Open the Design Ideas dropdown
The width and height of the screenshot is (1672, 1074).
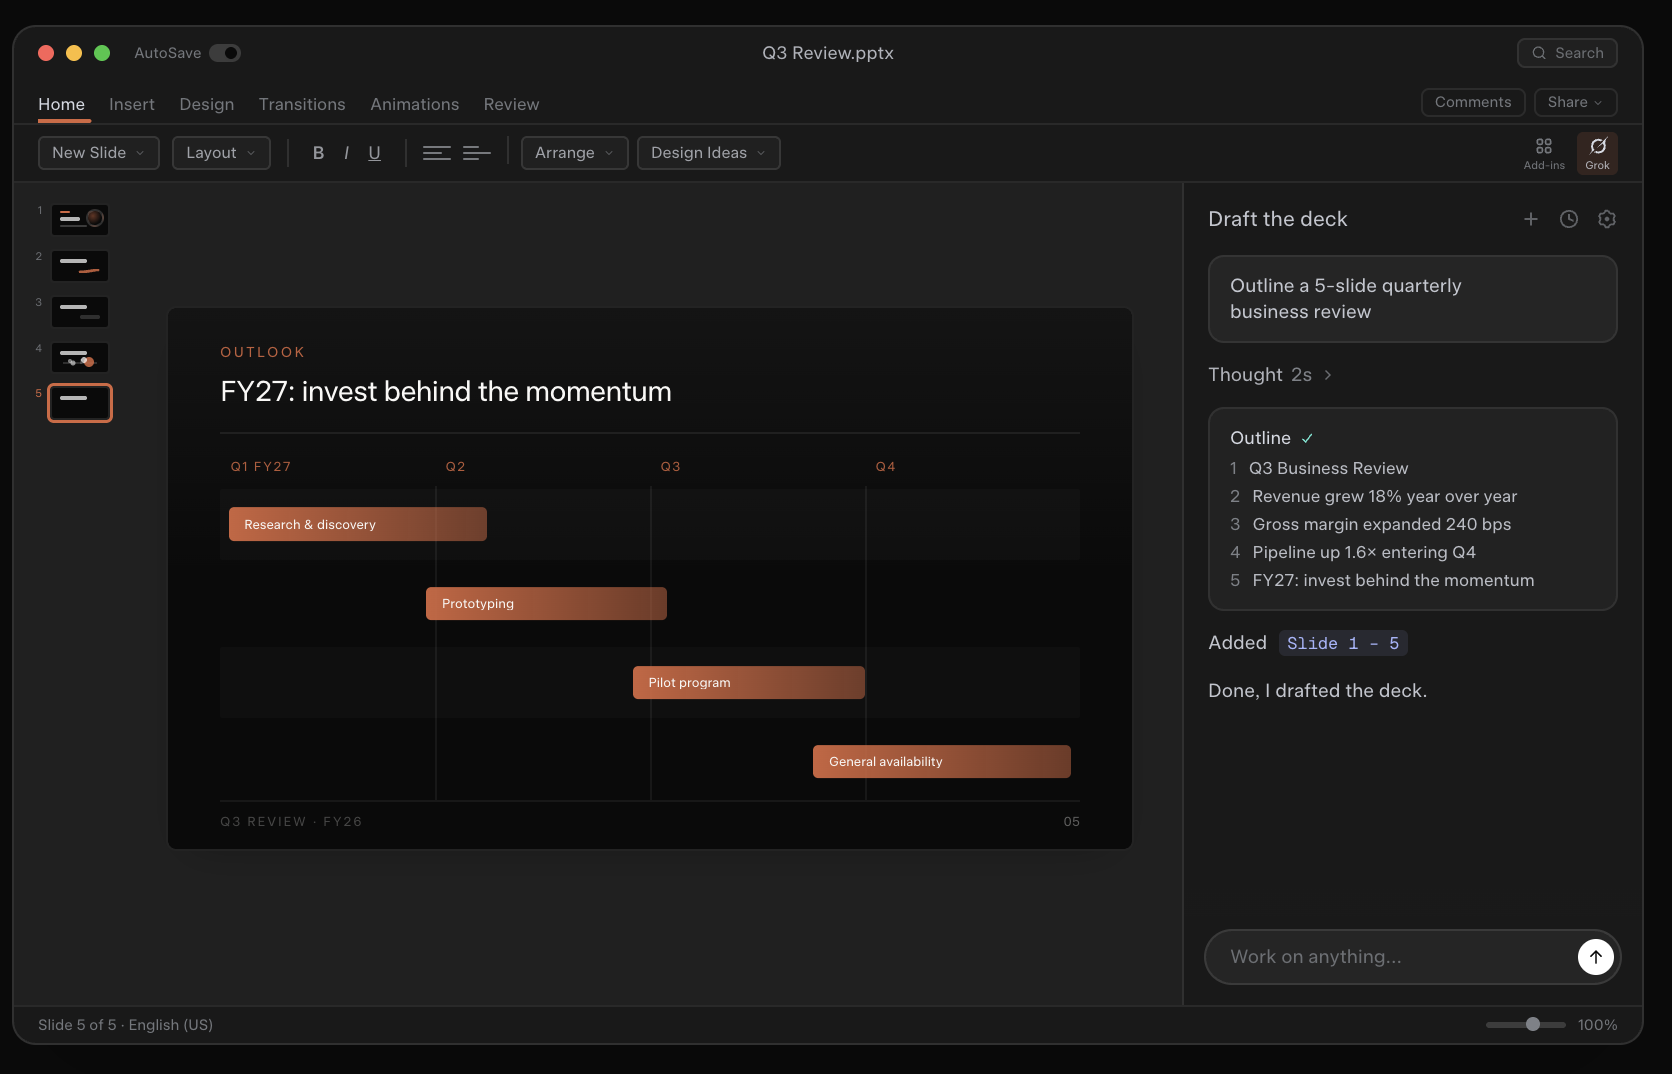coord(709,153)
